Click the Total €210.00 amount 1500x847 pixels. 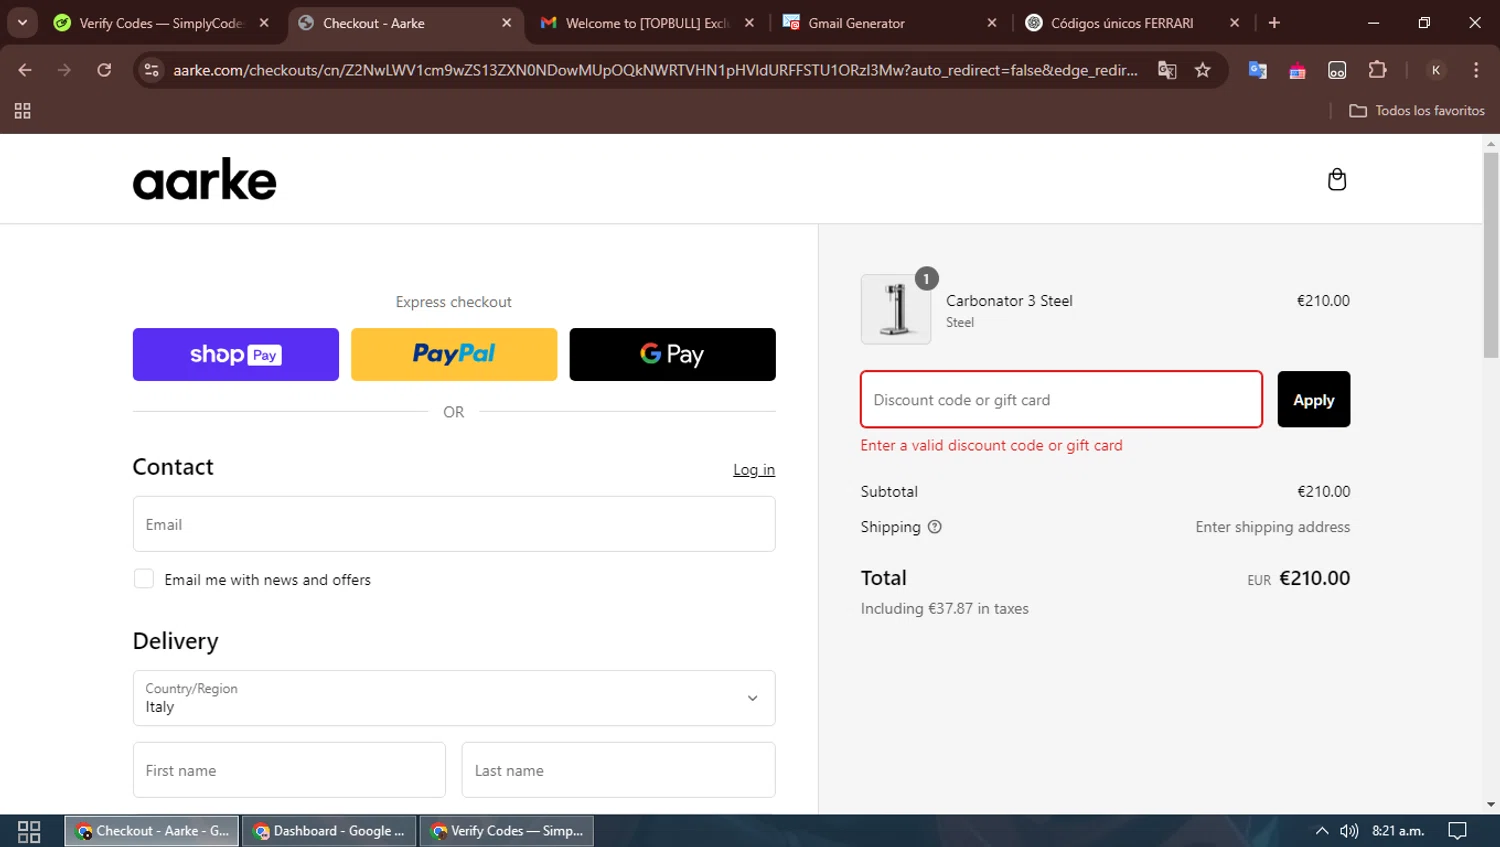(1314, 578)
